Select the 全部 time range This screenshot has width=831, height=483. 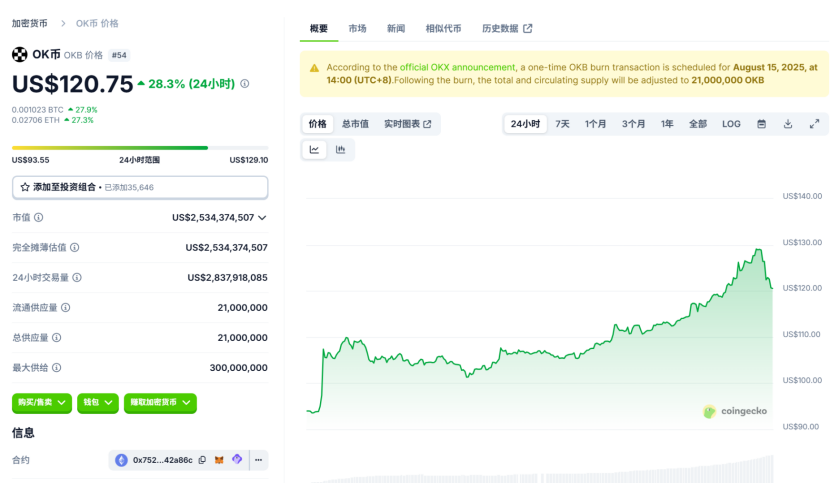(698, 124)
